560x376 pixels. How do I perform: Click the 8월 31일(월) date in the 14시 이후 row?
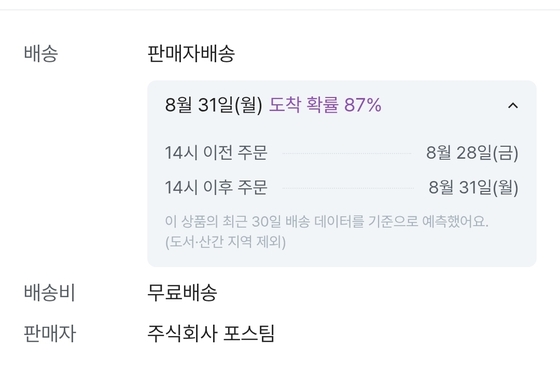(474, 187)
